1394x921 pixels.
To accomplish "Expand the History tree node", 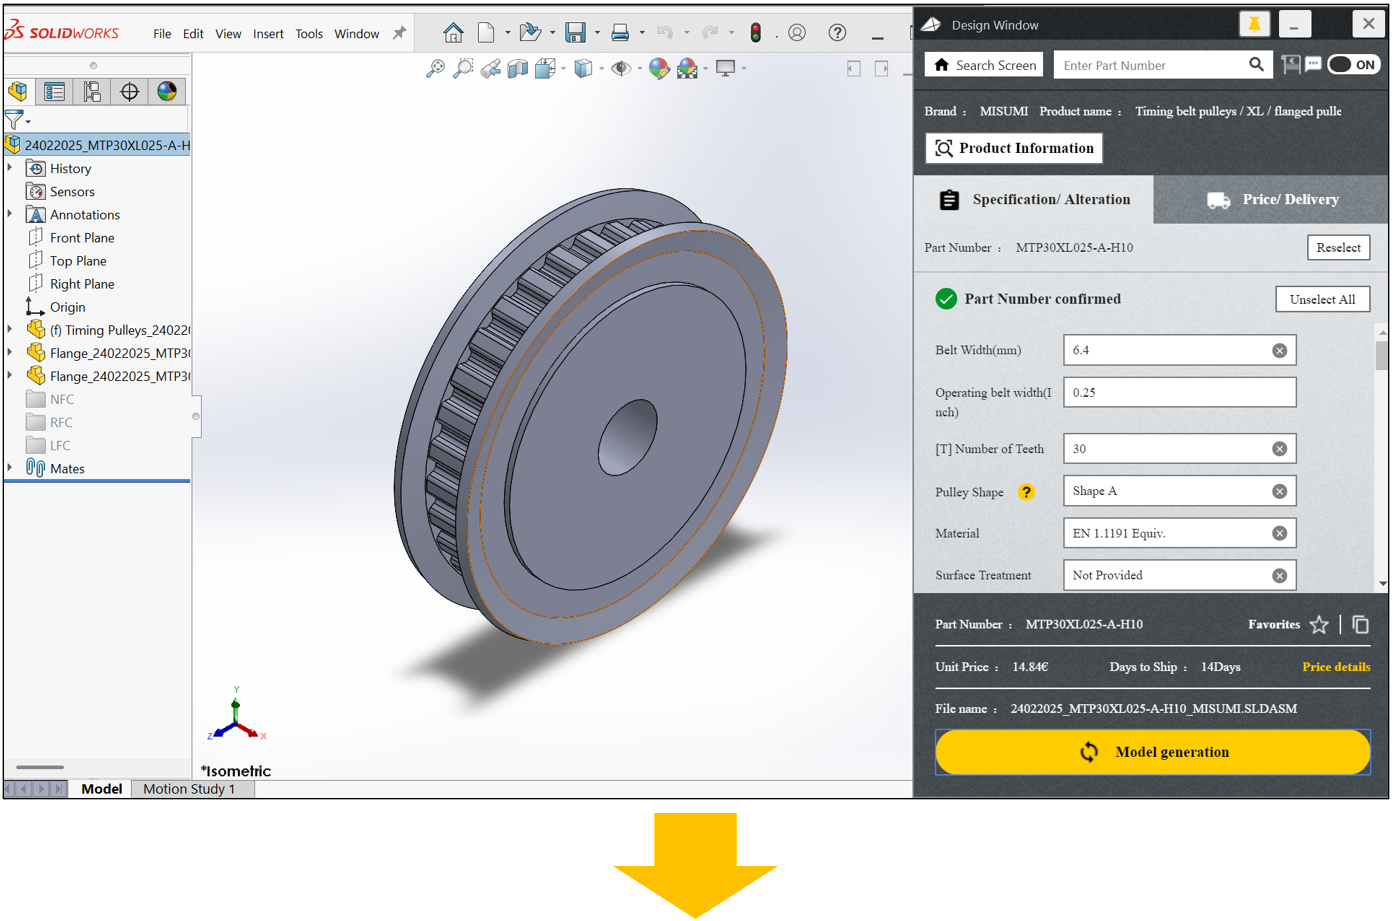I will (10, 168).
